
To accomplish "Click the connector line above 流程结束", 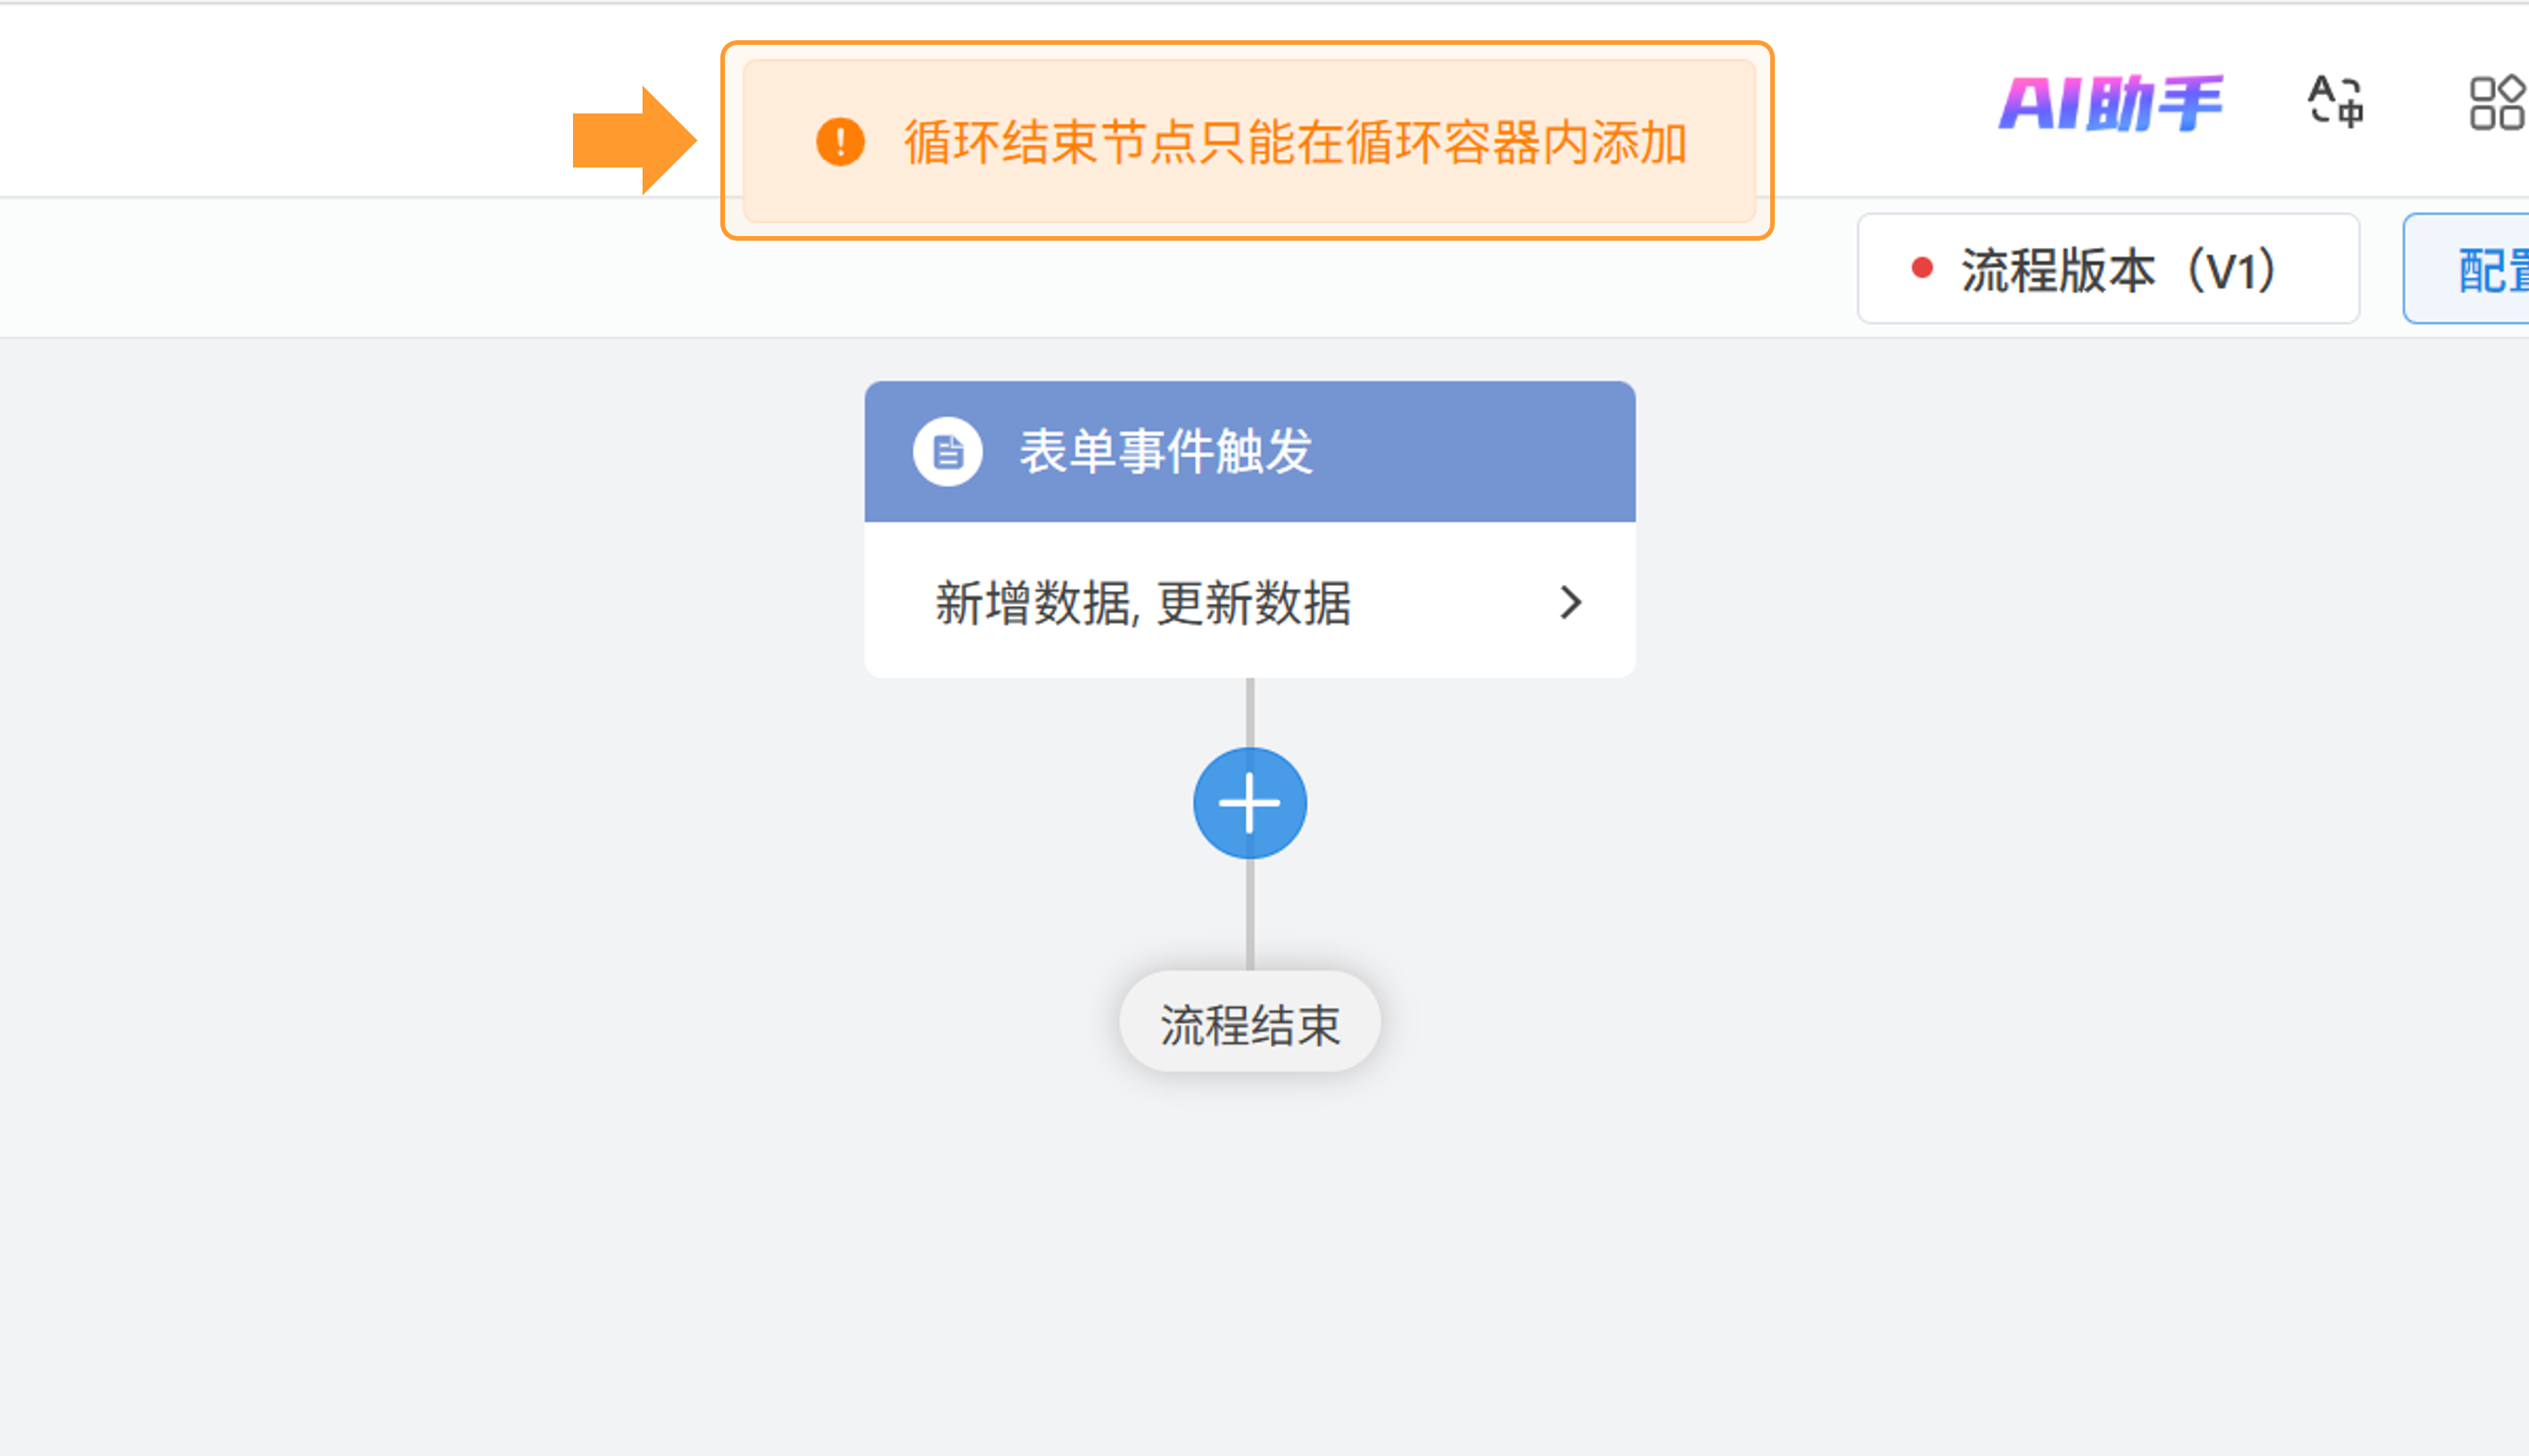I will pos(1249,915).
